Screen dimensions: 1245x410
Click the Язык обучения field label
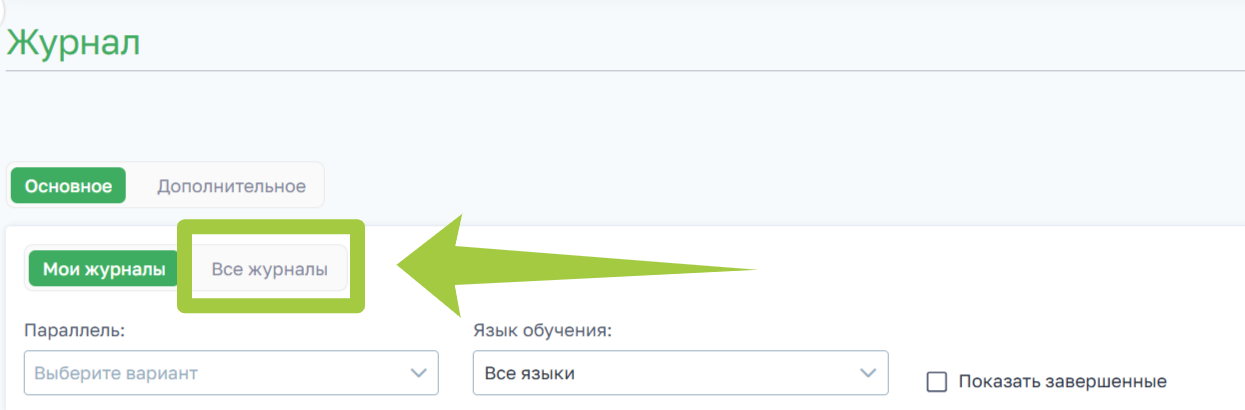[540, 331]
